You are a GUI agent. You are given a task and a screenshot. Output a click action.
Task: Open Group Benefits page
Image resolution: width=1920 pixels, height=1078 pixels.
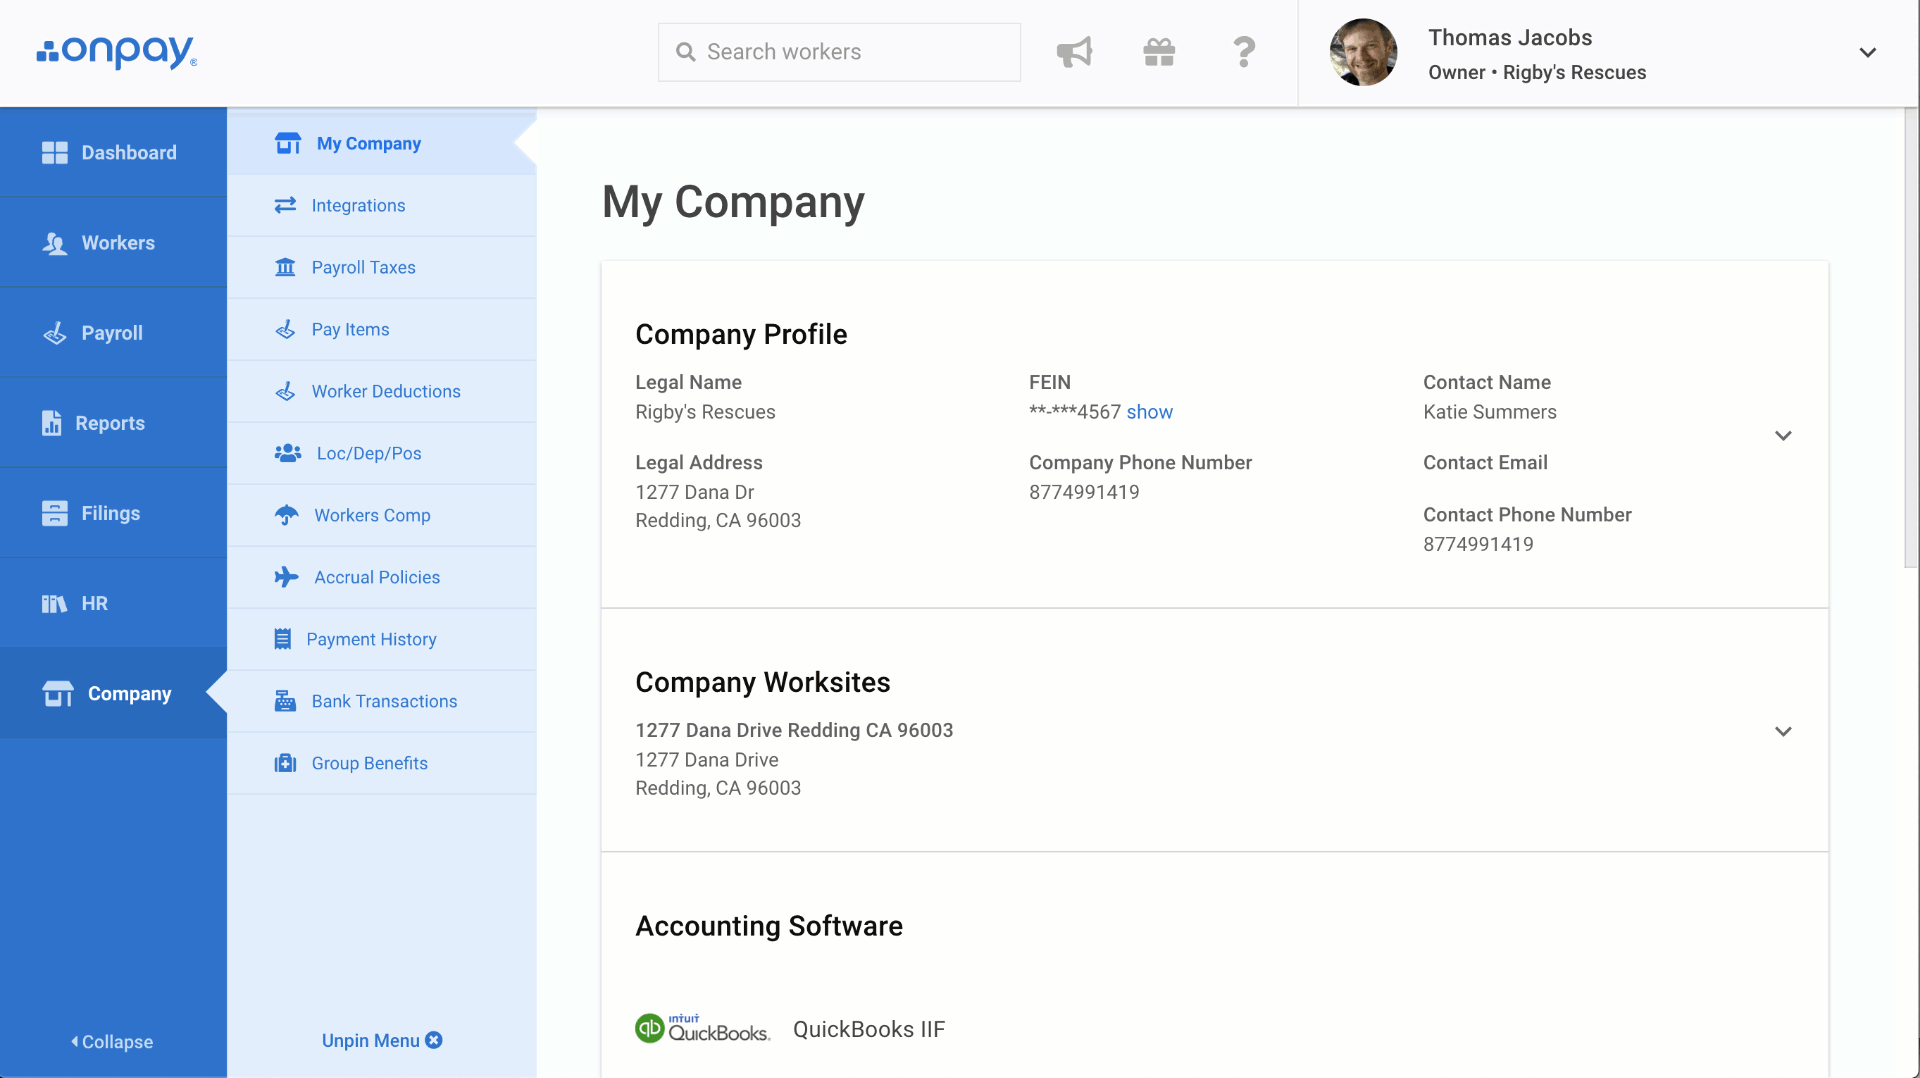tap(382, 763)
